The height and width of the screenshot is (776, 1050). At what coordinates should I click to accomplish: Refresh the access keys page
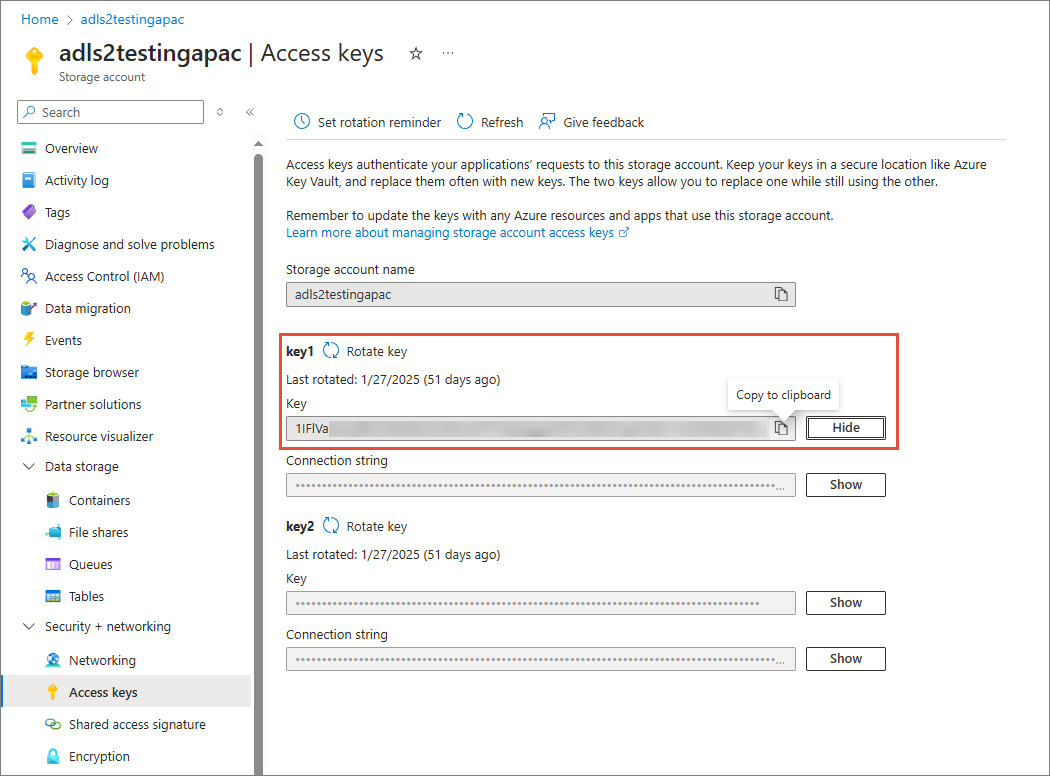[490, 122]
